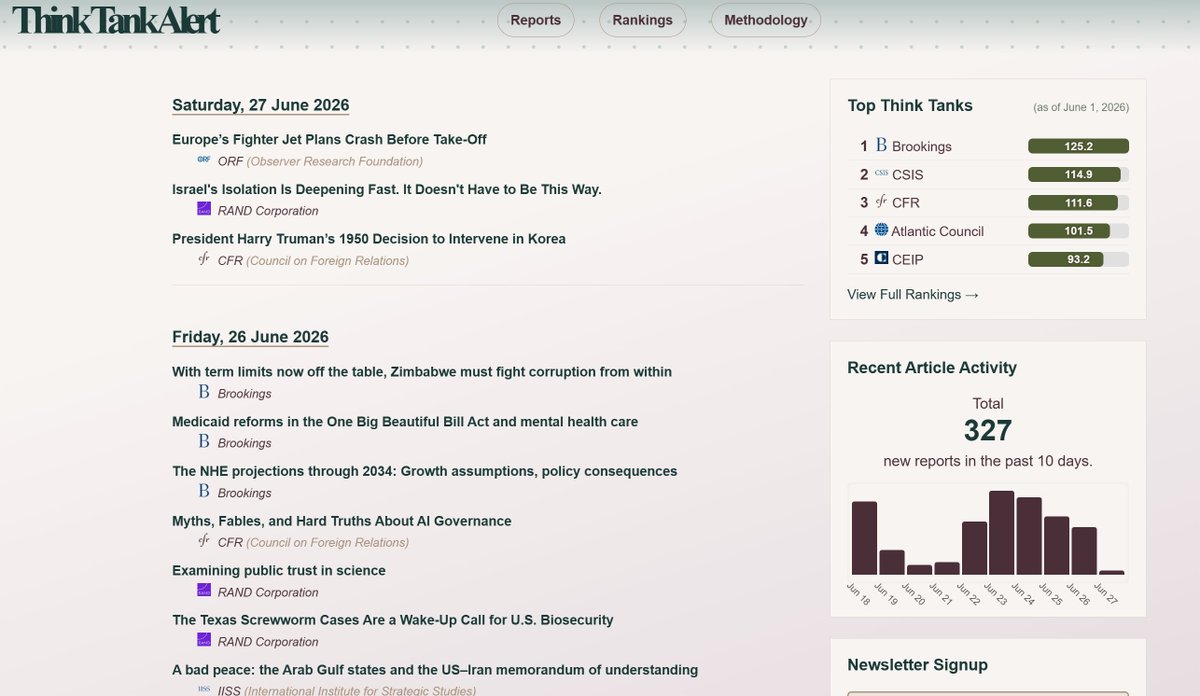Click the Jun 22 activity chart bar
The width and height of the screenshot is (1200, 696).
tap(975, 548)
